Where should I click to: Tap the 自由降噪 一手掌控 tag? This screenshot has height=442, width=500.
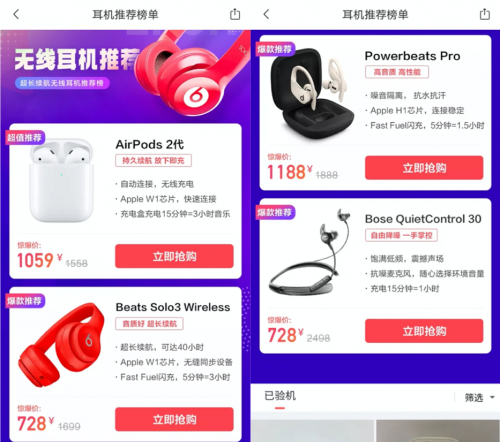pos(401,235)
